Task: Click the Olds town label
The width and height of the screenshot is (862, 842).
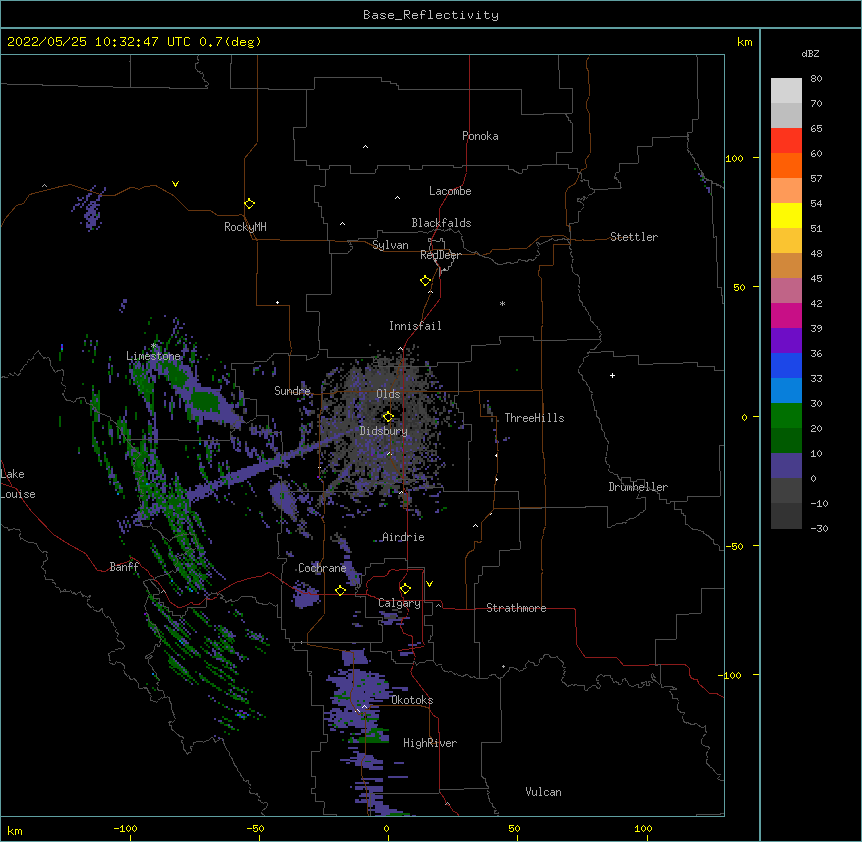Action: click(x=388, y=394)
